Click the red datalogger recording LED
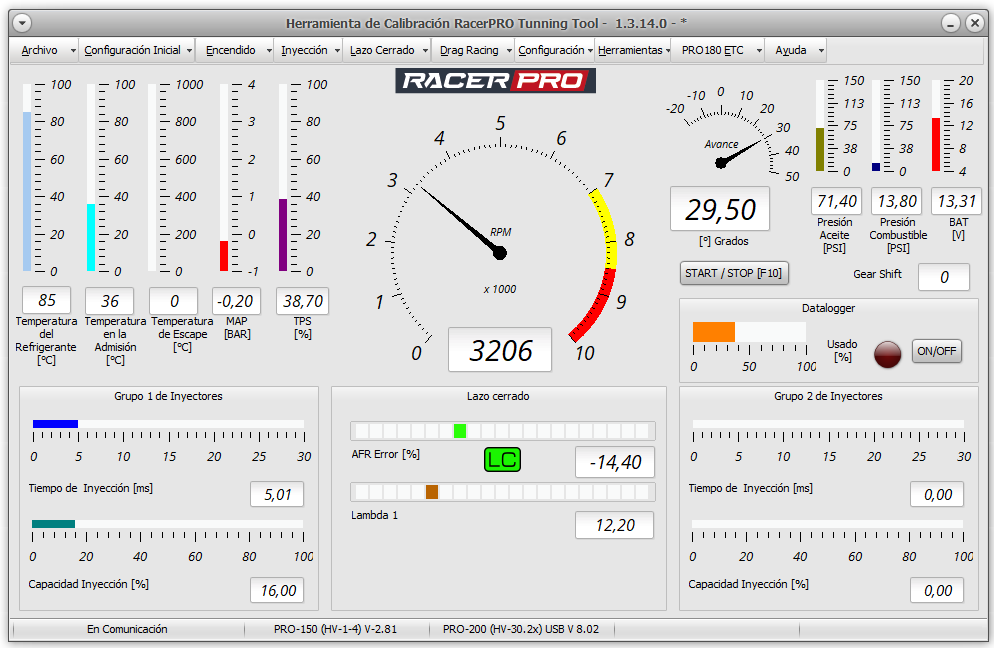Image resolution: width=994 pixels, height=648 pixels. 887,353
